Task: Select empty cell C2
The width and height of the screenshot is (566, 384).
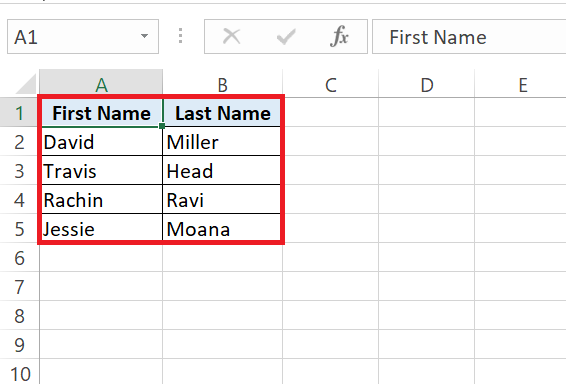Action: (331, 142)
